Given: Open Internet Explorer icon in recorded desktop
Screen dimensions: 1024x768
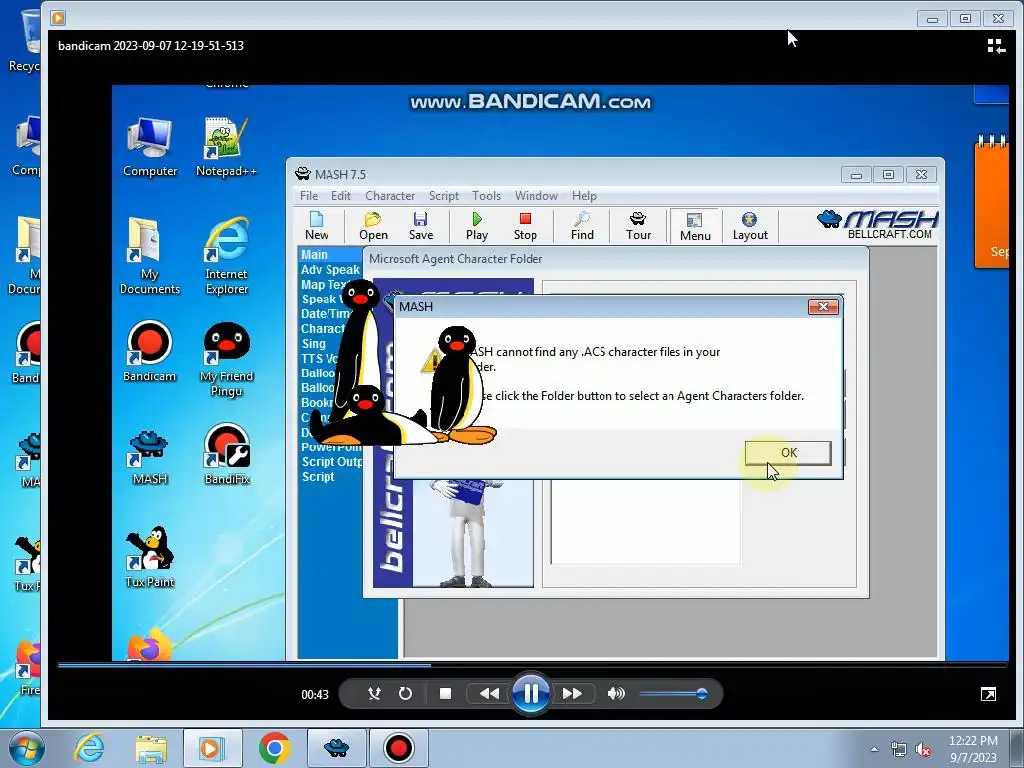Looking at the screenshot, I should pos(227,255).
